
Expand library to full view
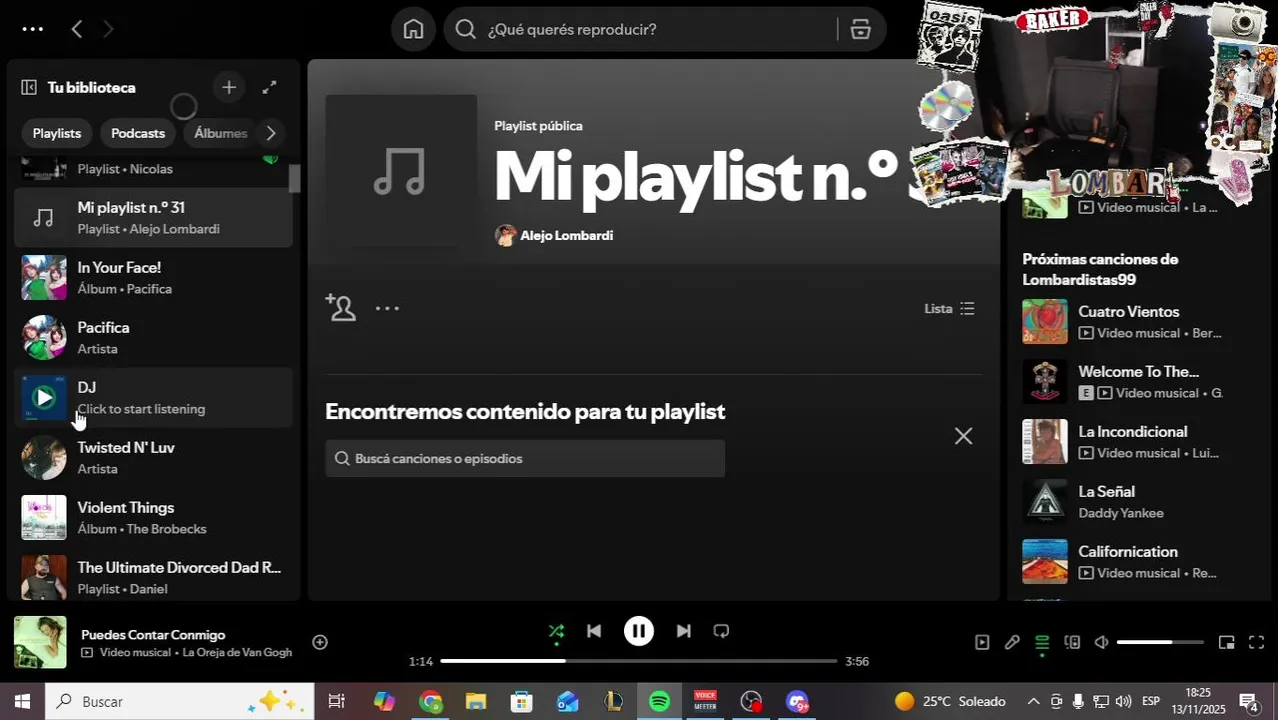(x=269, y=88)
